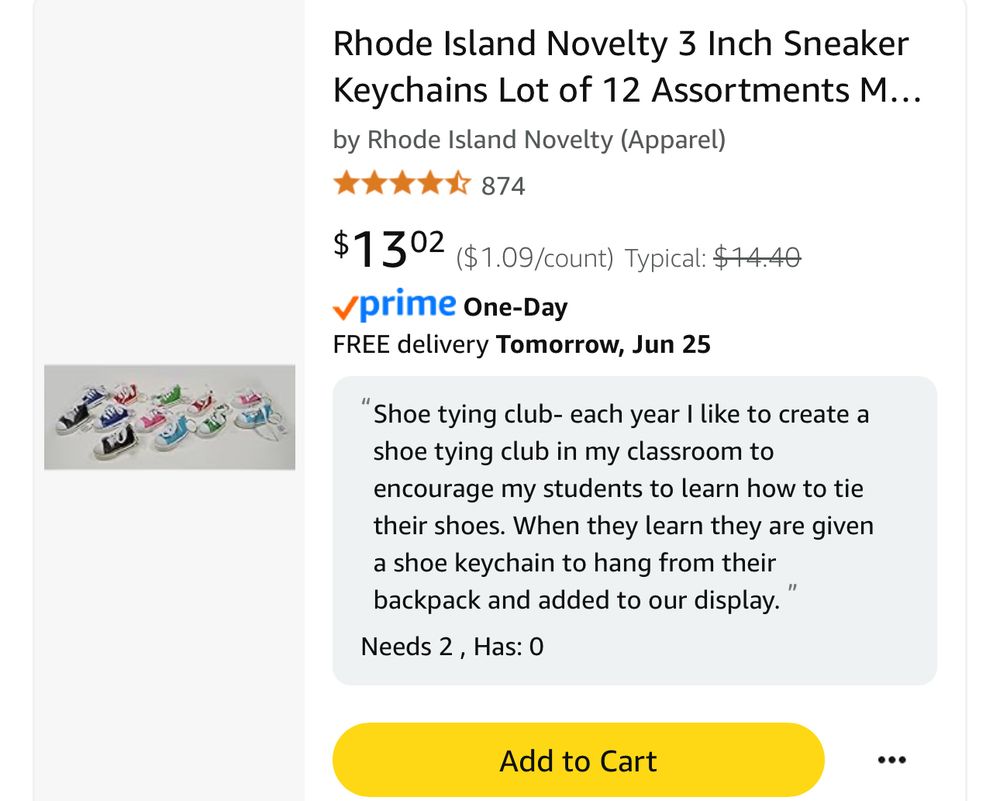Image resolution: width=1000 pixels, height=801 pixels.
Task: Click the strikethrough $14.40 price
Action: coord(756,259)
